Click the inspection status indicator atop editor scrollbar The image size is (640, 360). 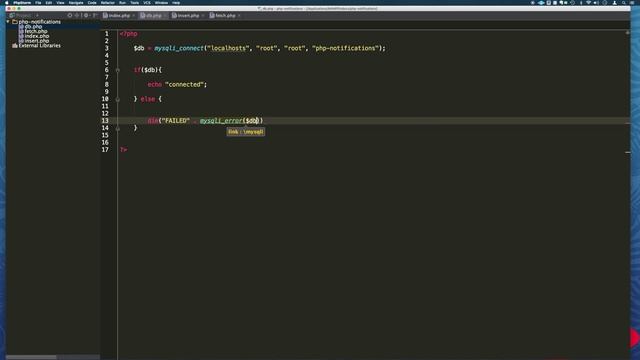point(627,32)
